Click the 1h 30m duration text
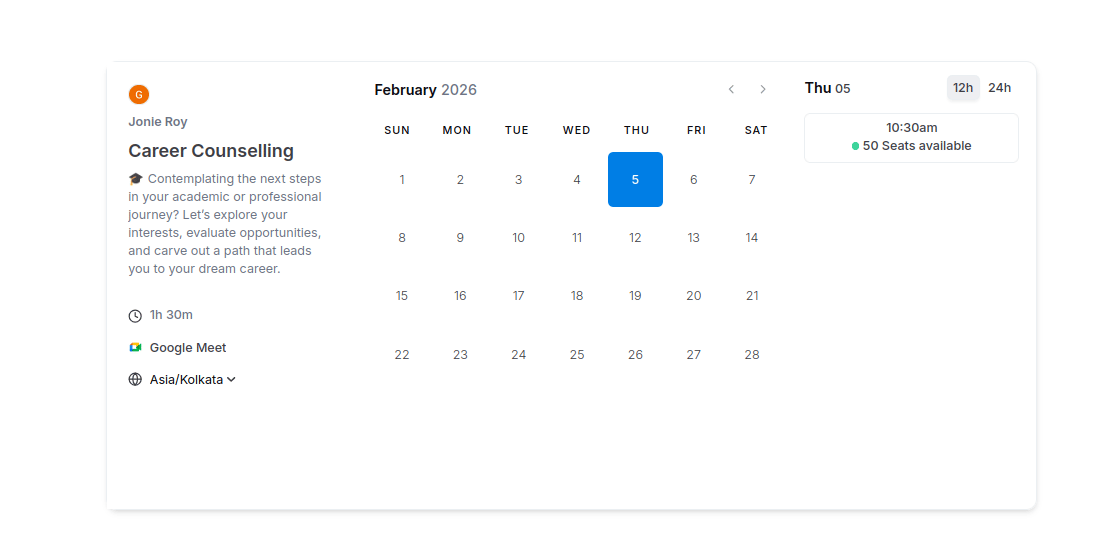 point(171,315)
